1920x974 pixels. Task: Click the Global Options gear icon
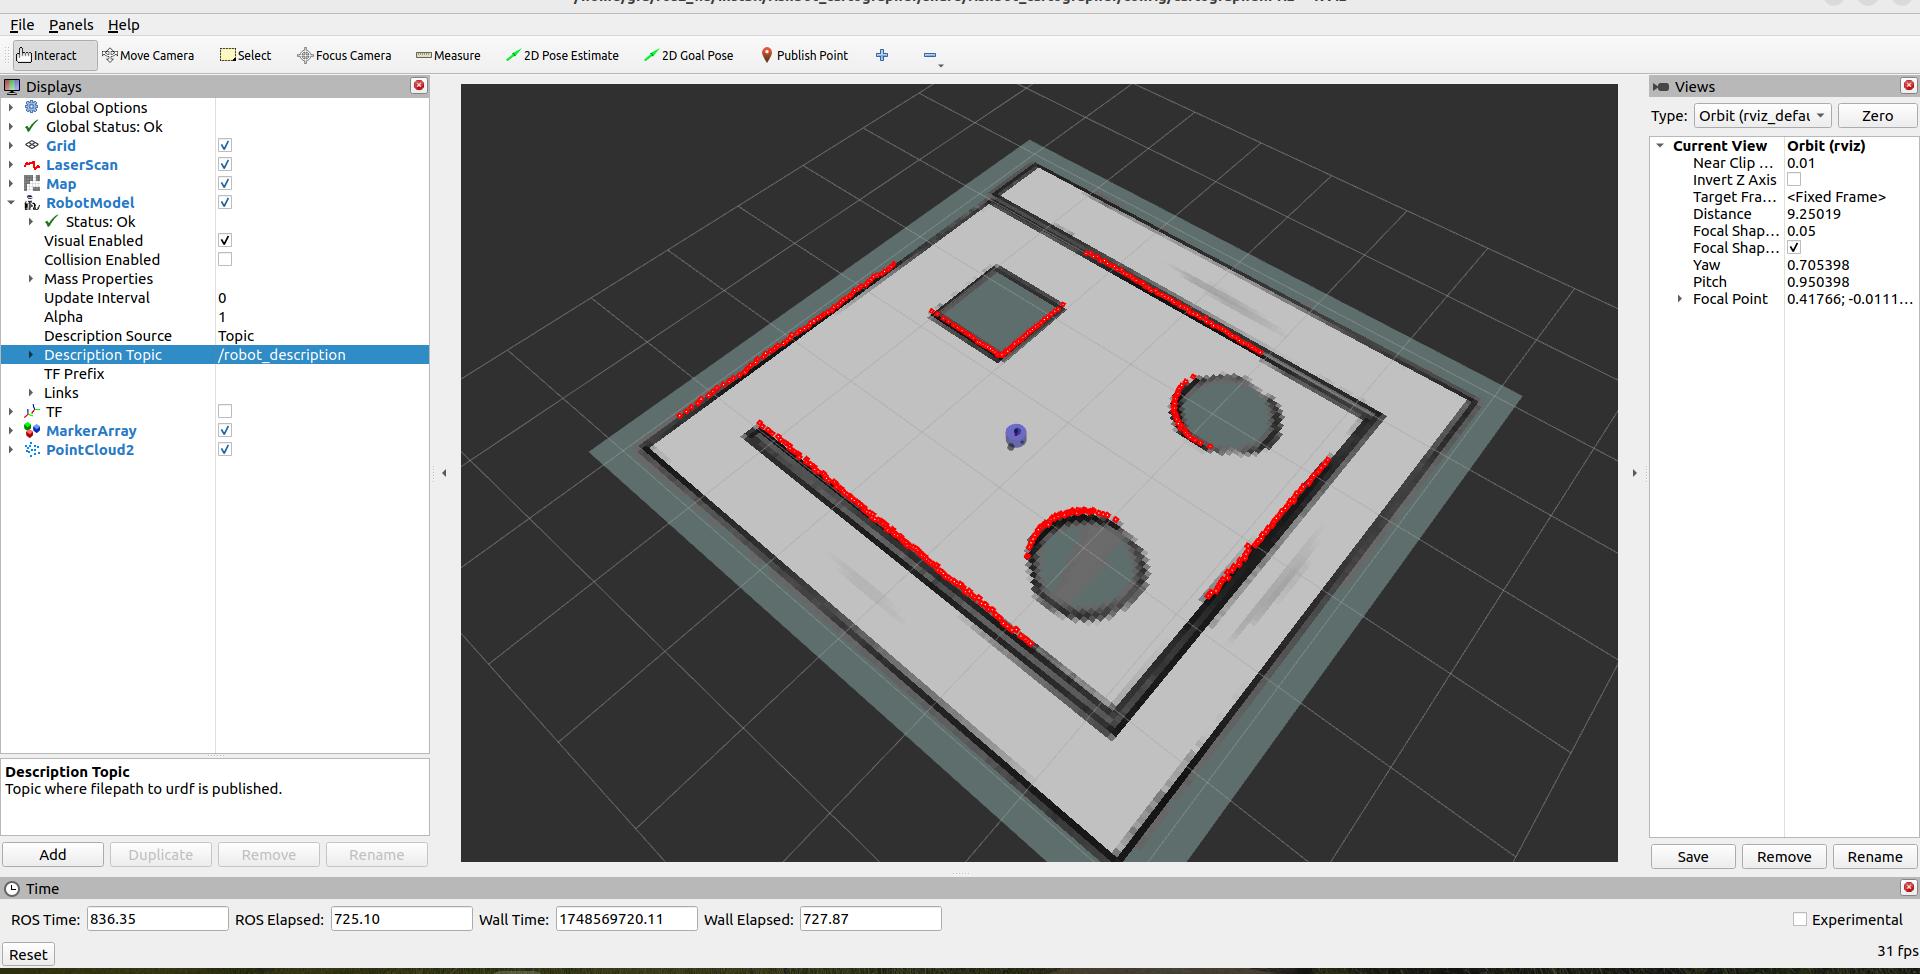pos(32,107)
